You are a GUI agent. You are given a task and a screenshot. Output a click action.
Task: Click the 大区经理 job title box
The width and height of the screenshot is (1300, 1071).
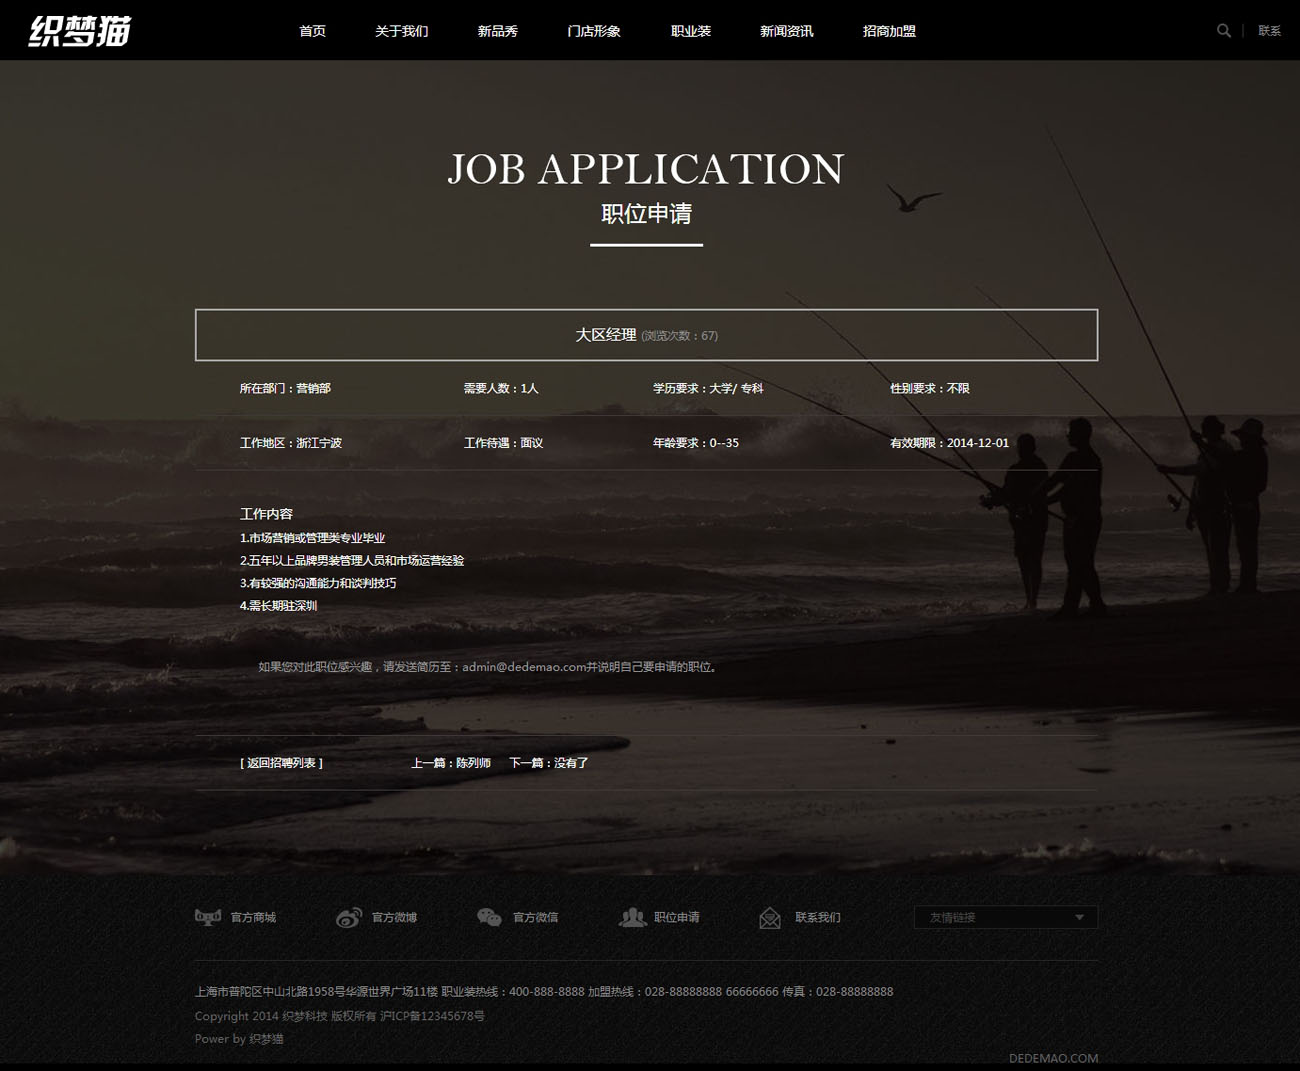[x=646, y=335]
